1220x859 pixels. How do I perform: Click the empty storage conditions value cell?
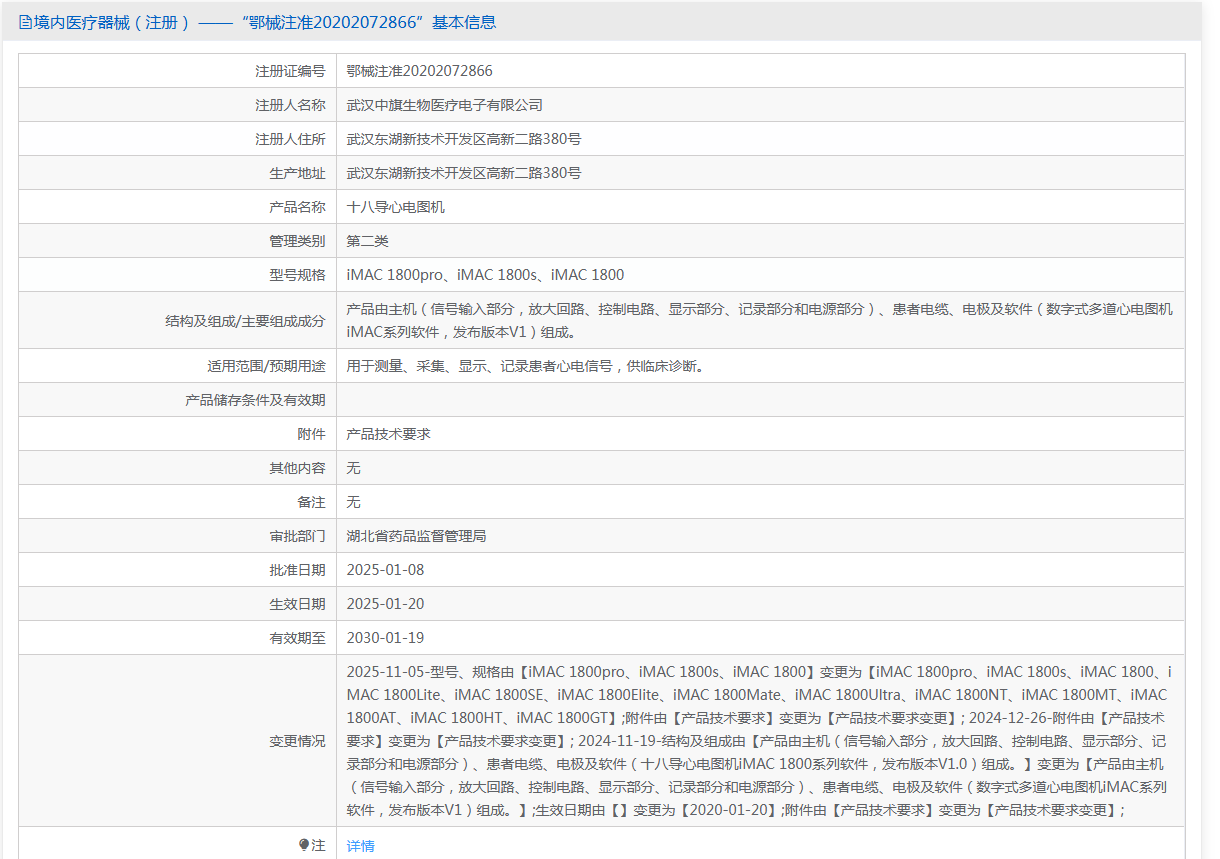click(x=761, y=400)
